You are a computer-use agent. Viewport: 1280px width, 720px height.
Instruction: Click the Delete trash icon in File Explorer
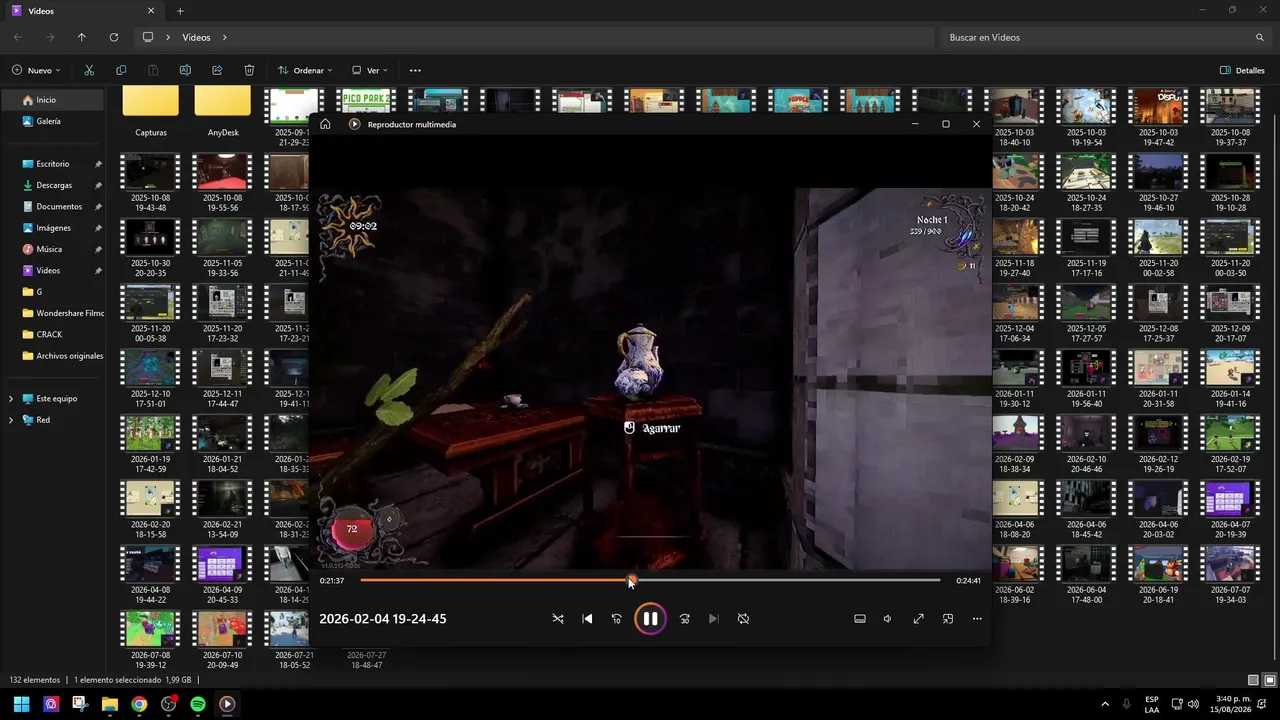click(x=249, y=70)
